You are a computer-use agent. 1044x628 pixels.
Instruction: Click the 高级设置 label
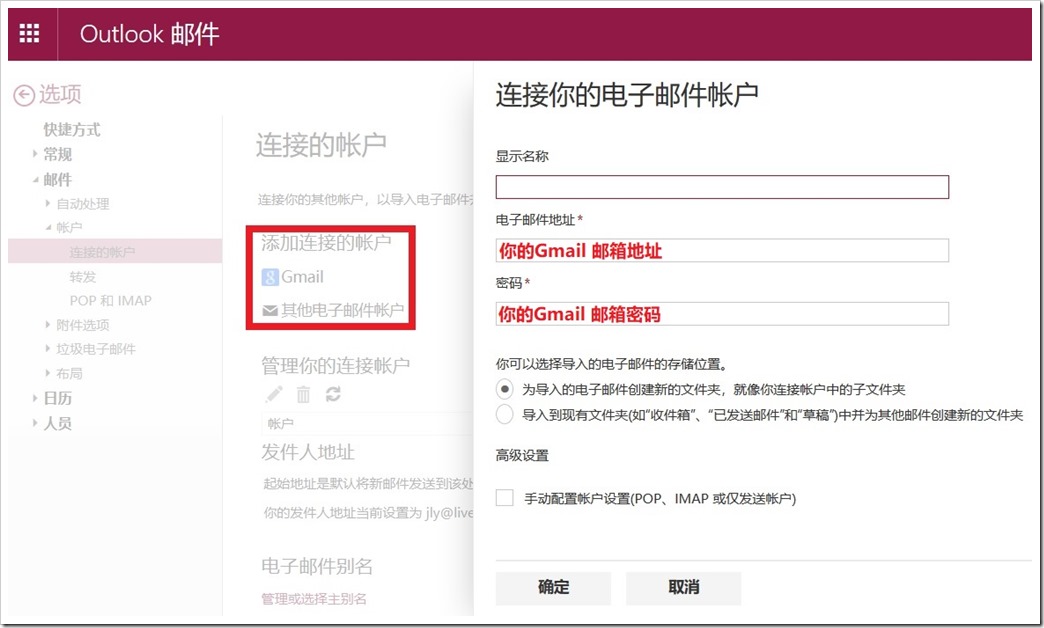pos(522,456)
